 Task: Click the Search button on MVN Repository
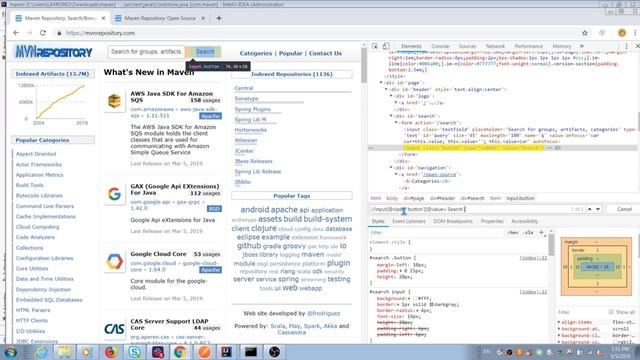pyautogui.click(x=204, y=52)
